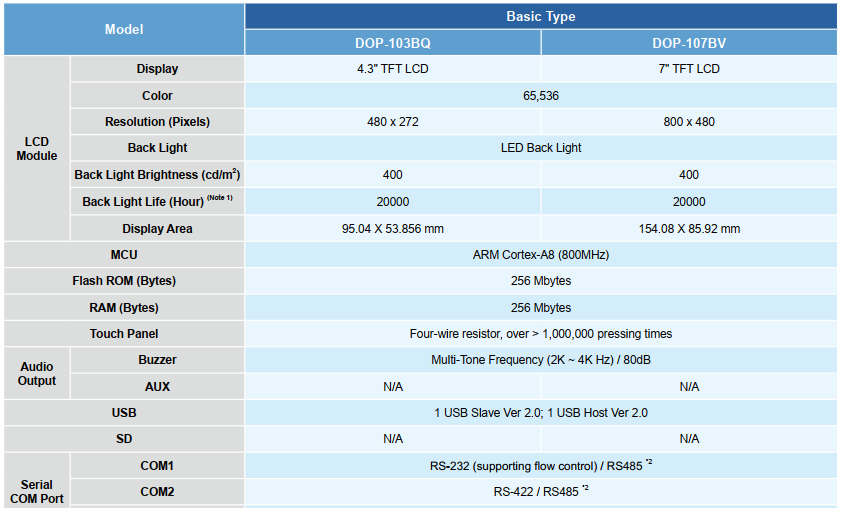Select the USB Slave/Host Ver 2.0 value
The image size is (850, 508).
click(x=540, y=413)
